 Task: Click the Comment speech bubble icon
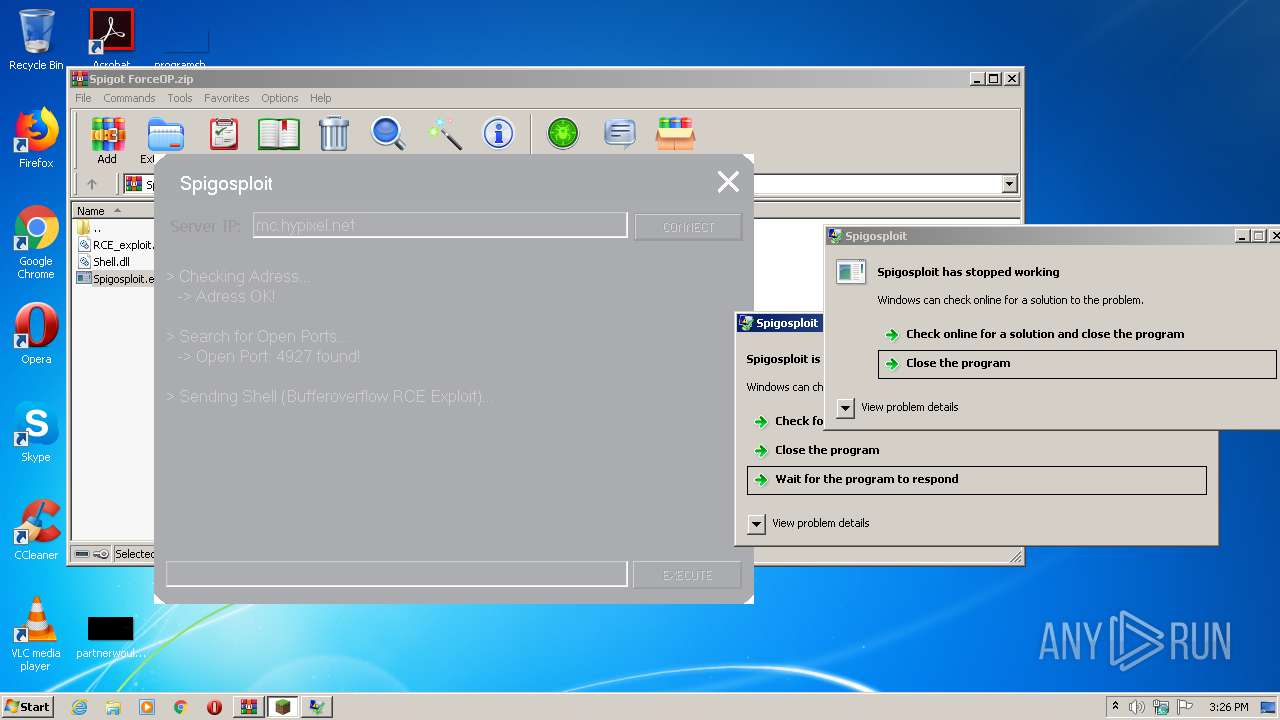(x=619, y=134)
